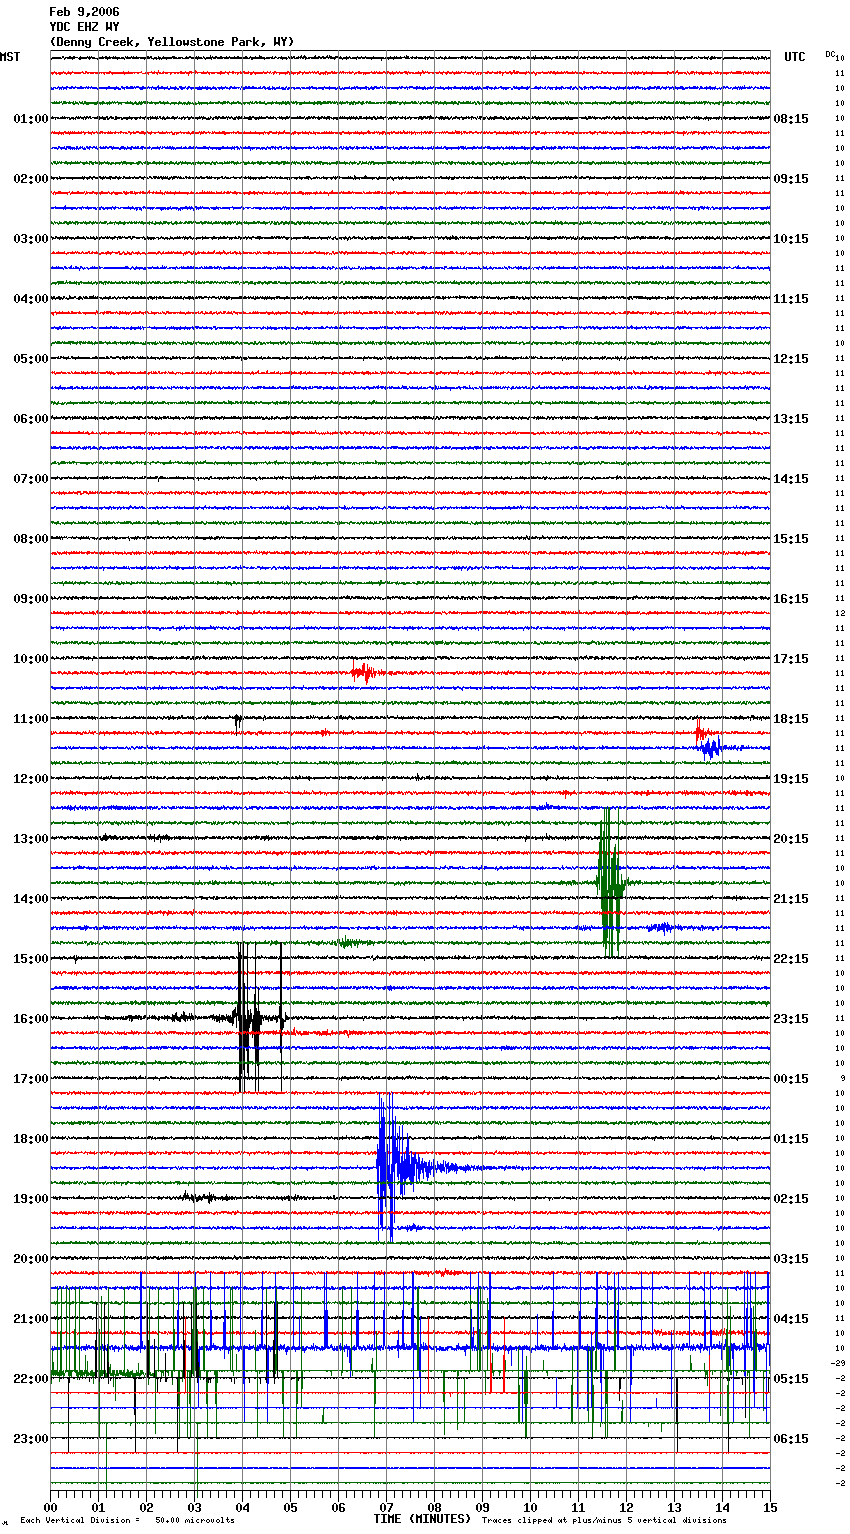Select the '08:00' MST time label
This screenshot has height=1534, width=850.
31,539
